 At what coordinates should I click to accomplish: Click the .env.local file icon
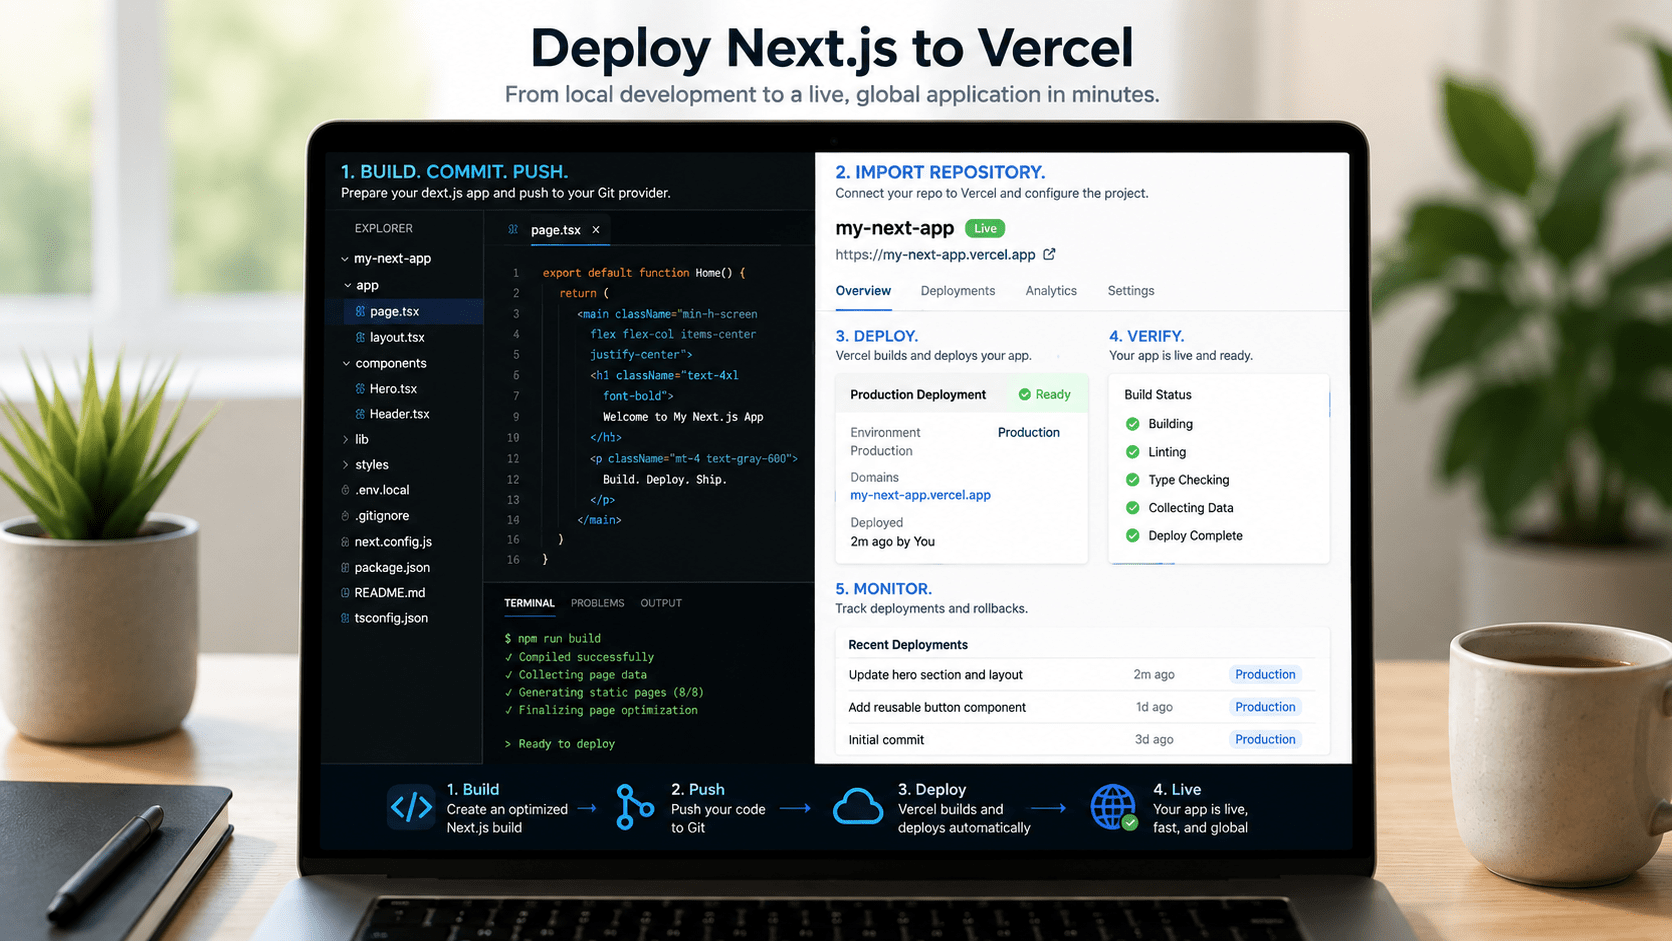[345, 490]
